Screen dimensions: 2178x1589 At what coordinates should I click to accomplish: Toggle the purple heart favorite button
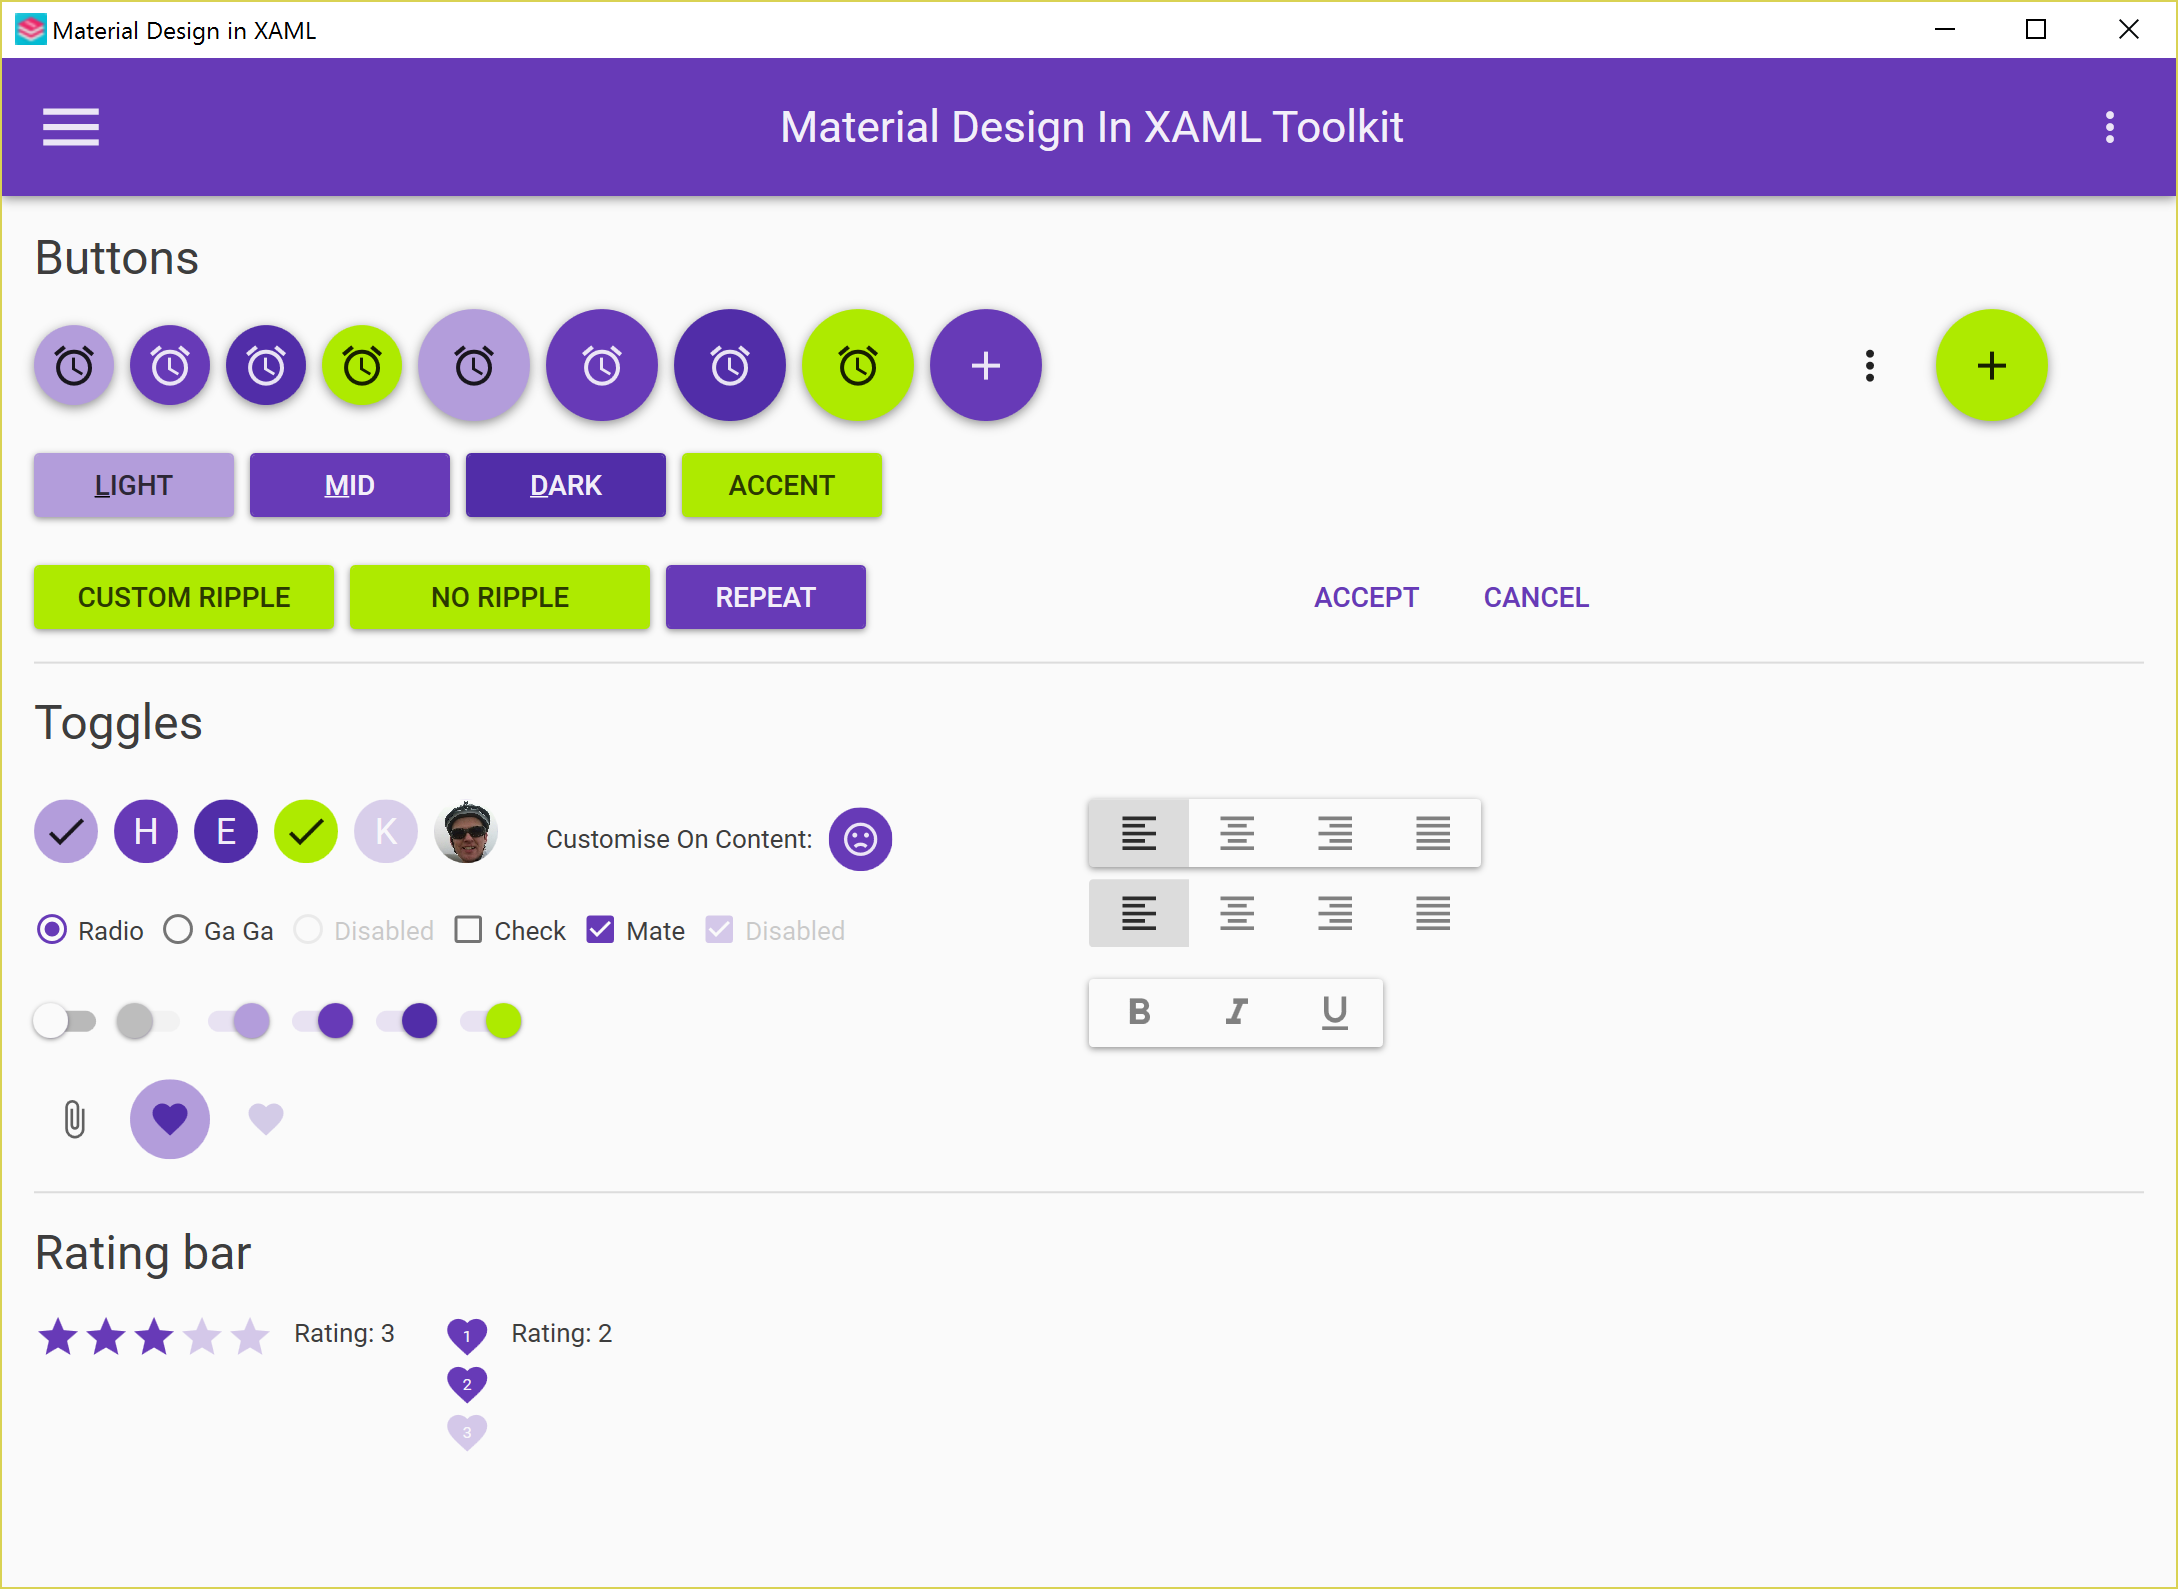[x=169, y=1119]
